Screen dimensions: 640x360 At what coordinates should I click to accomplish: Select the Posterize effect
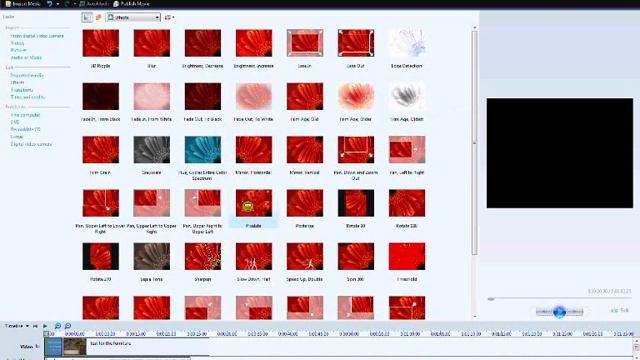(304, 203)
